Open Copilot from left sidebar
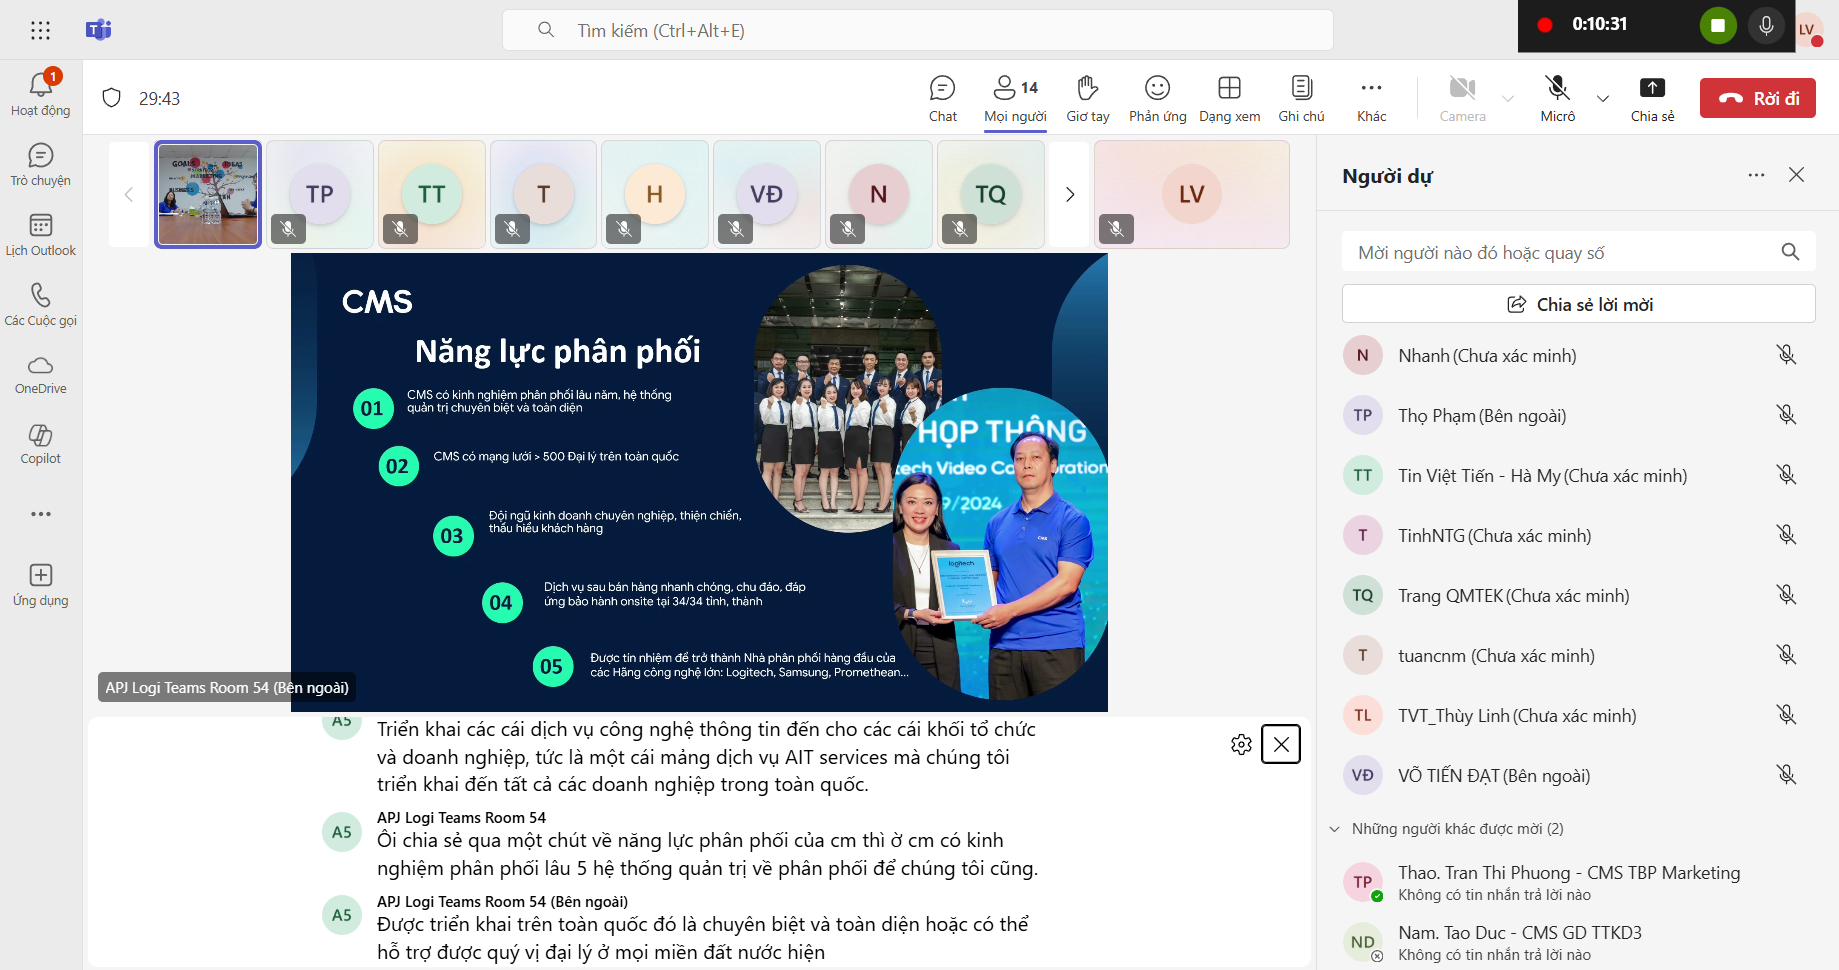The image size is (1839, 970). 41,444
